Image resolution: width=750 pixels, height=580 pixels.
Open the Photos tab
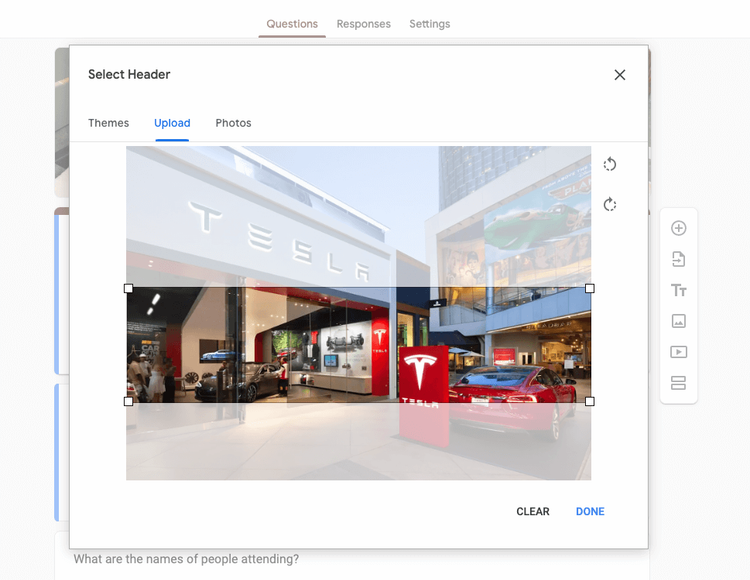pos(233,123)
